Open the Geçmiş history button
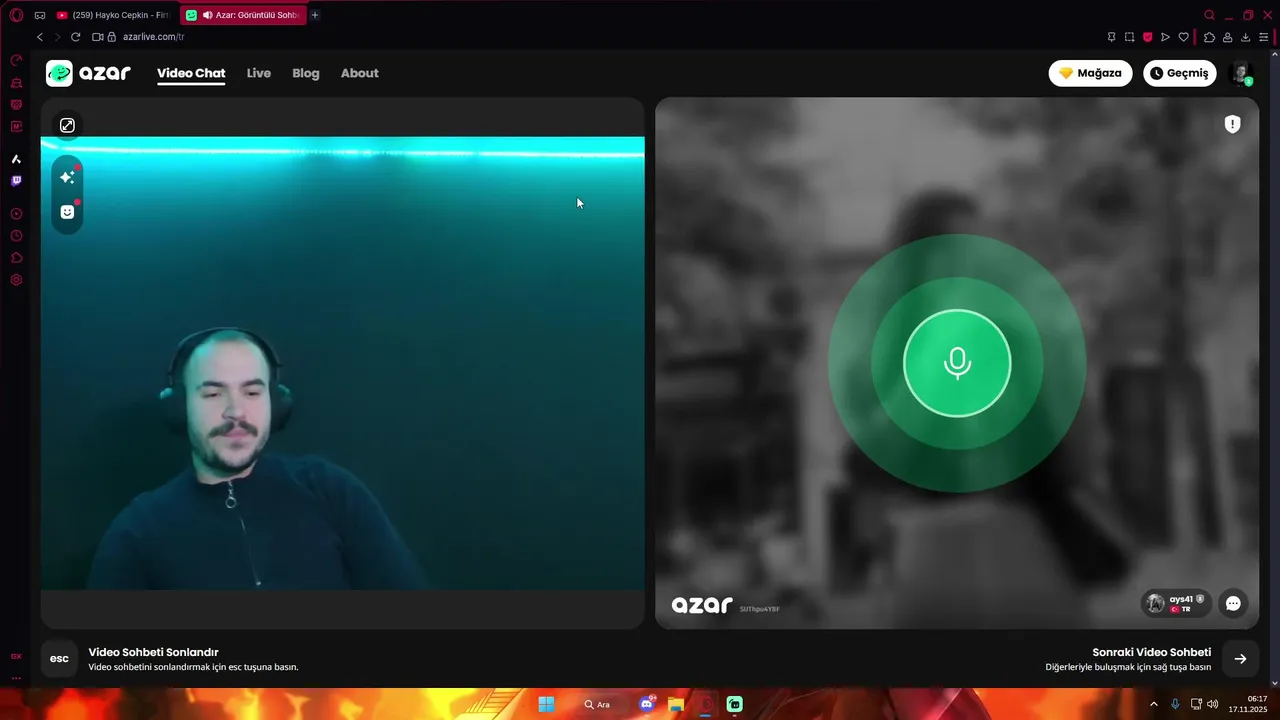The width and height of the screenshot is (1280, 720). pyautogui.click(x=1180, y=73)
